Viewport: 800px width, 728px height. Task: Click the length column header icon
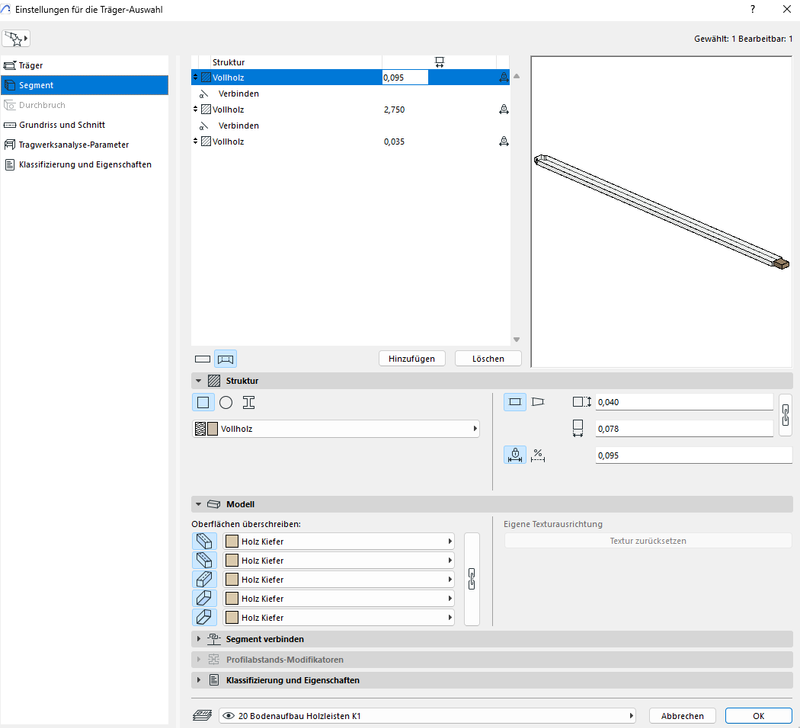(x=439, y=62)
